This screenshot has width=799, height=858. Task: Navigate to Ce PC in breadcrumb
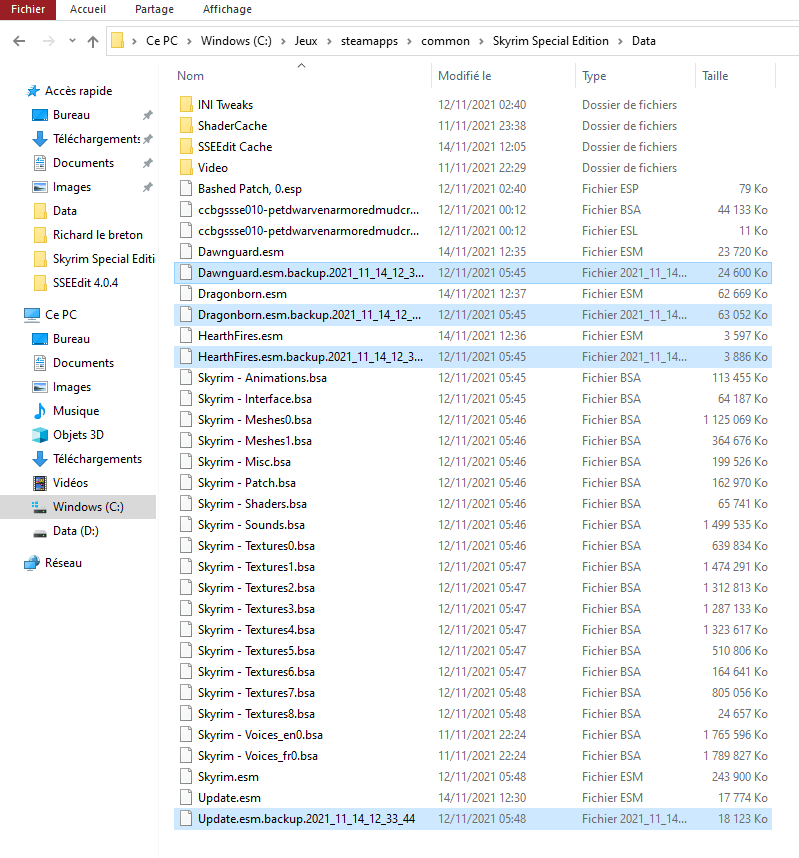(162, 41)
